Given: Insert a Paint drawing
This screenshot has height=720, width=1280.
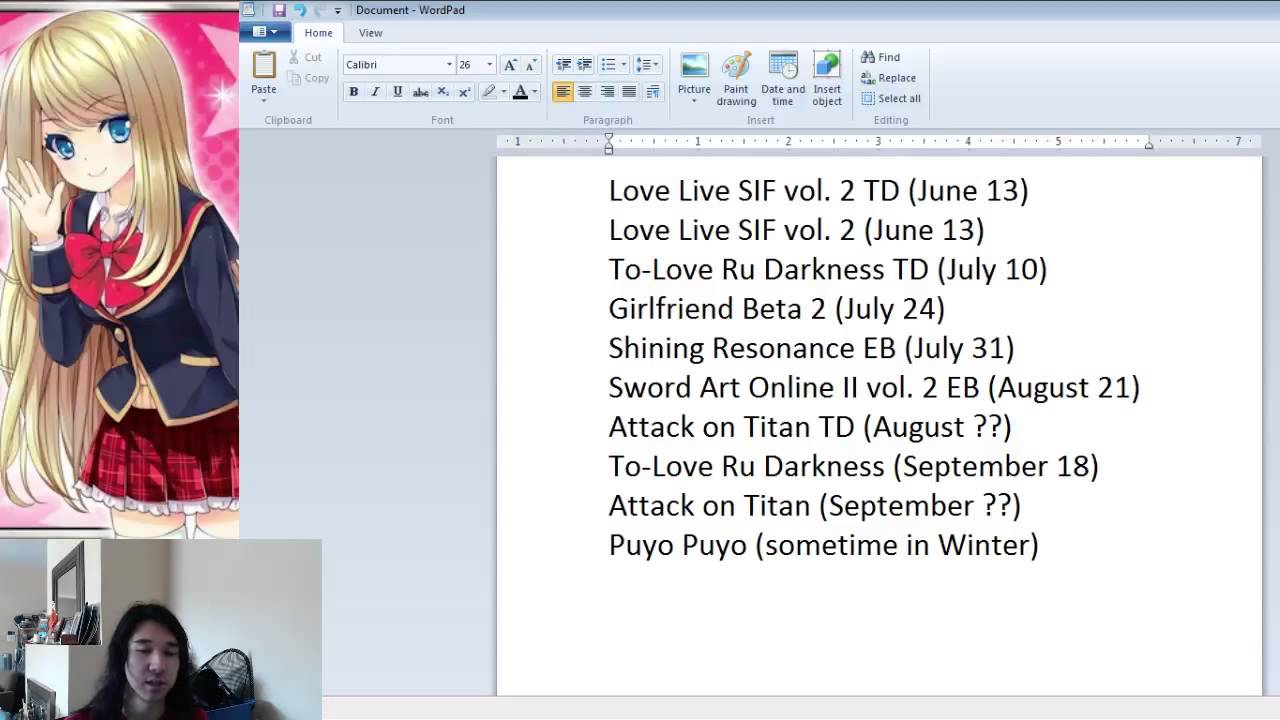Looking at the screenshot, I should 736,78.
